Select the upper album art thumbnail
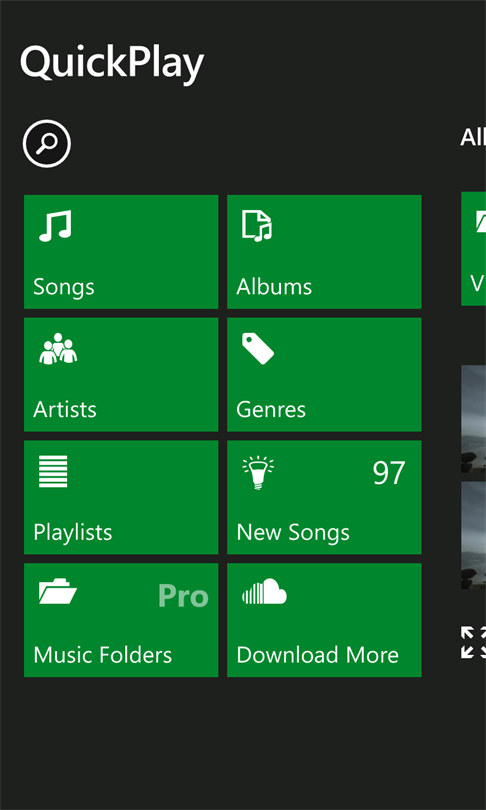 [474, 419]
